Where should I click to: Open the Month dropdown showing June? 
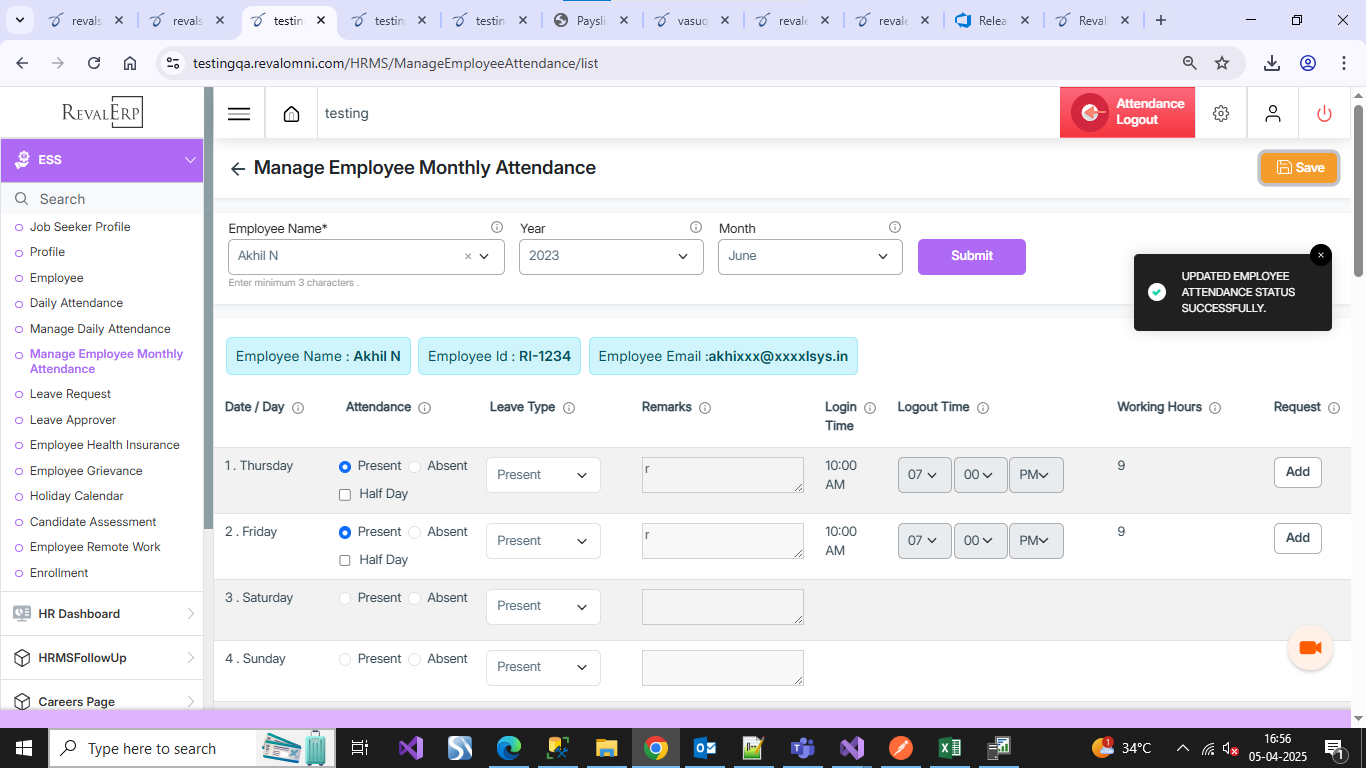[x=809, y=256]
